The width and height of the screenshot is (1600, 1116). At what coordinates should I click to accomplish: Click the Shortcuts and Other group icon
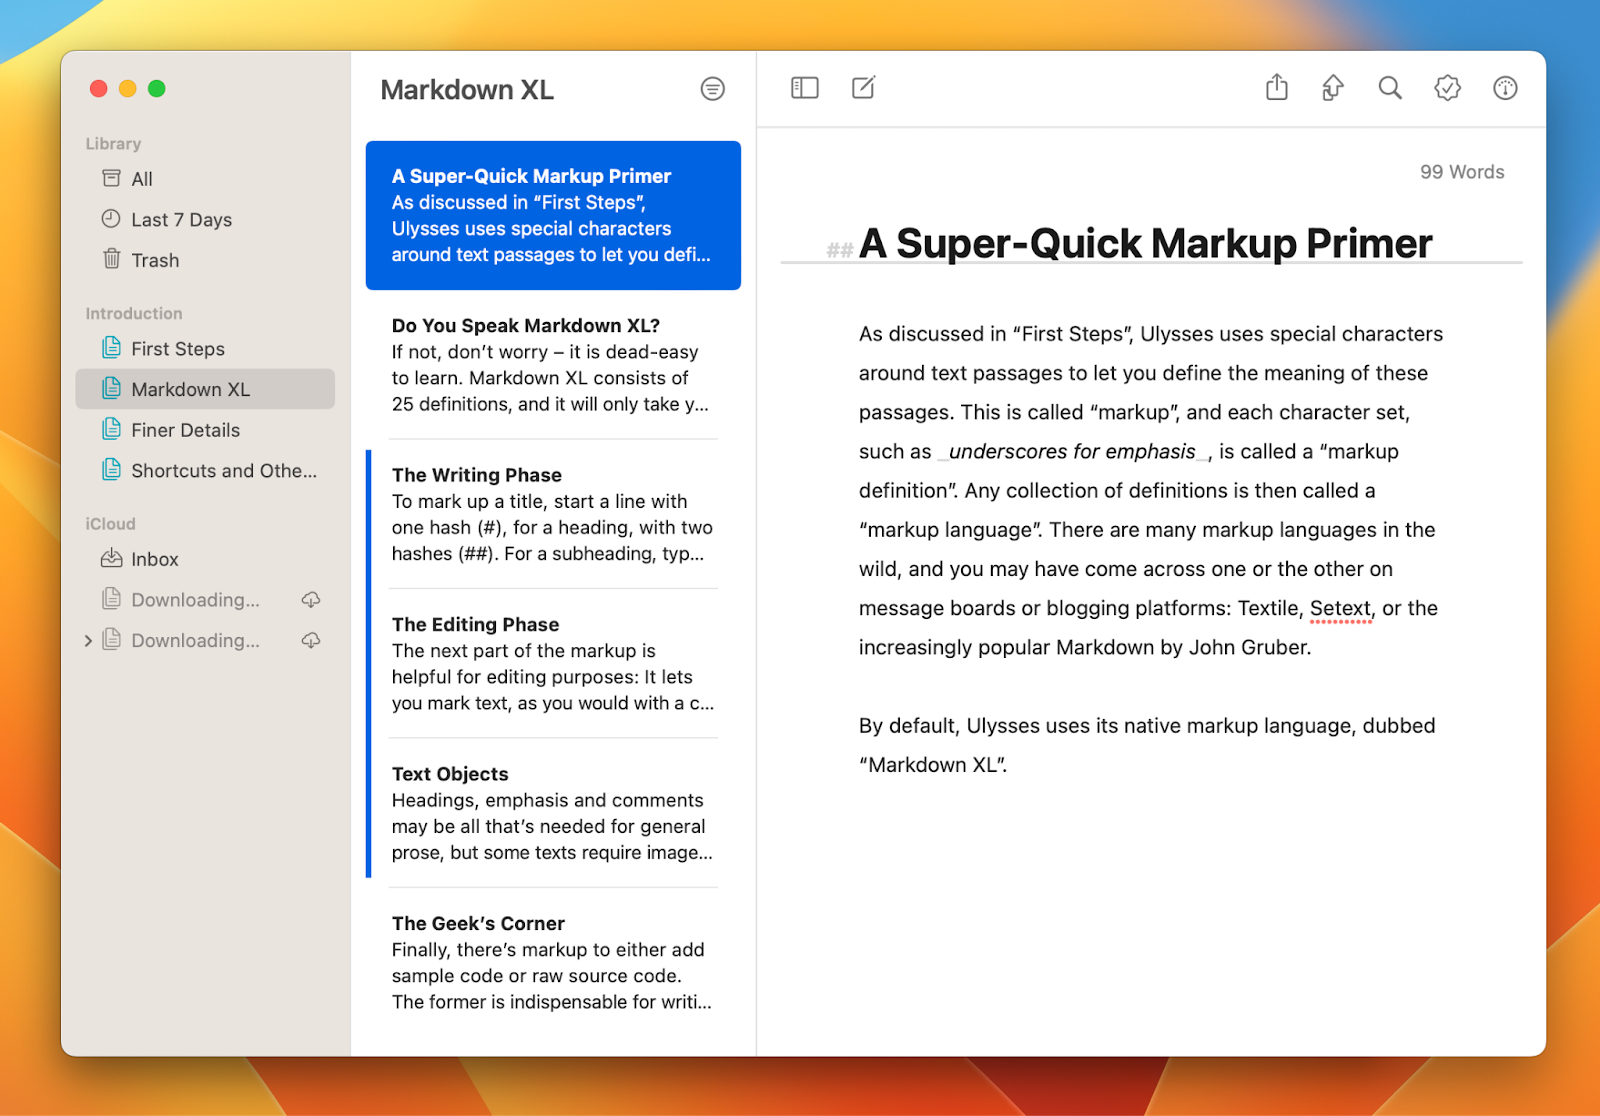(112, 469)
